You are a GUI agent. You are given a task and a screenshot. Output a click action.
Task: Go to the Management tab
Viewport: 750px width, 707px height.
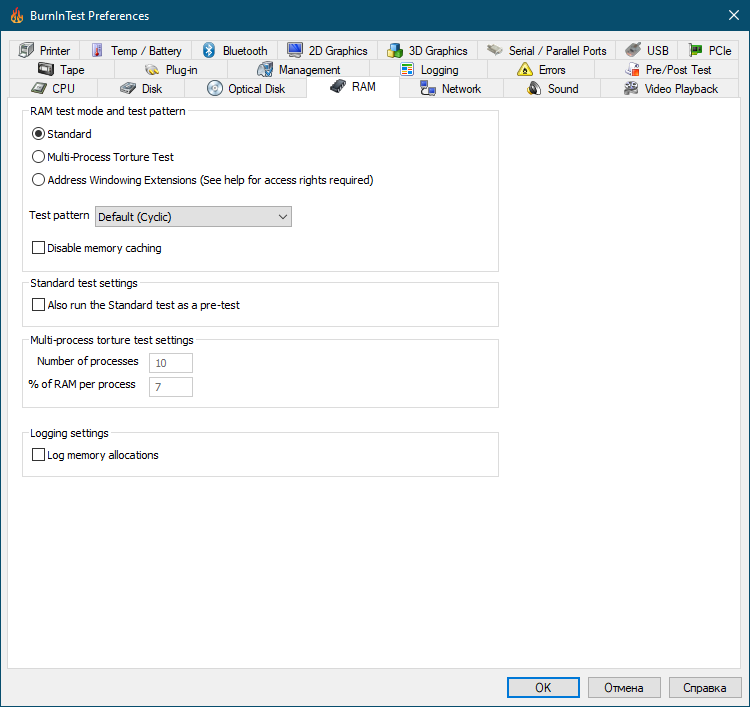click(x=298, y=70)
